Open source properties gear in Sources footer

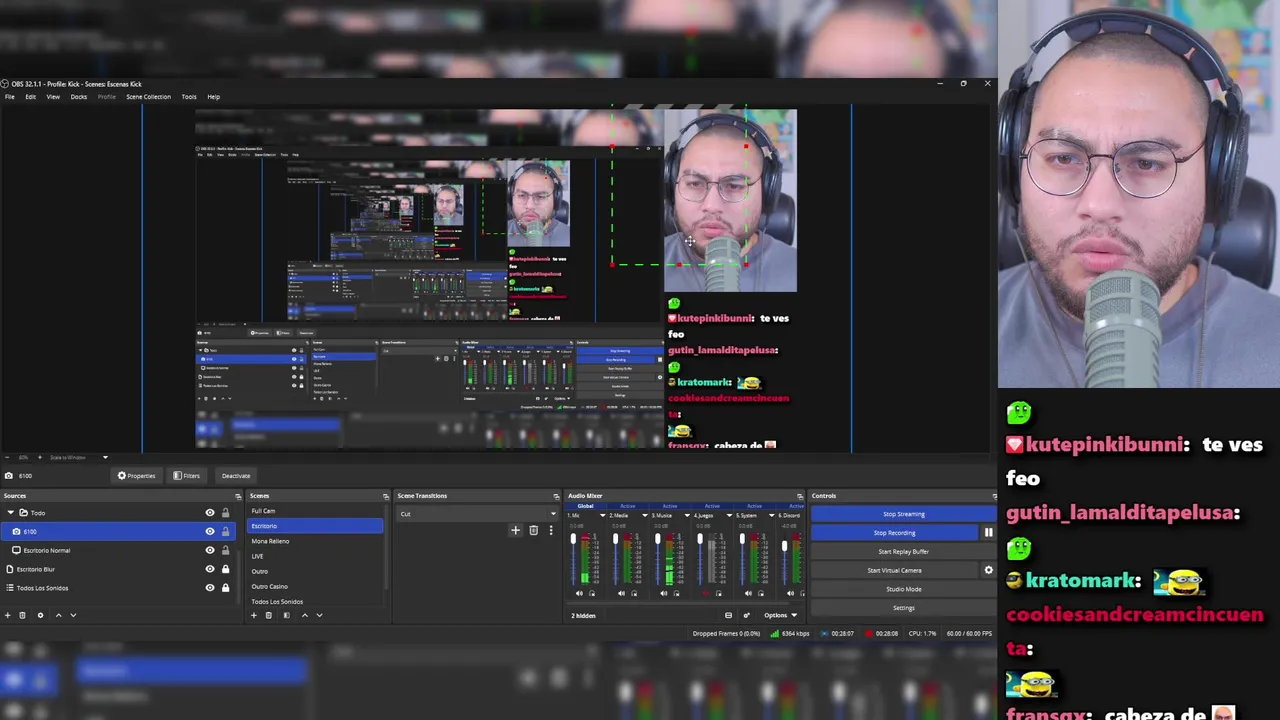pos(40,615)
